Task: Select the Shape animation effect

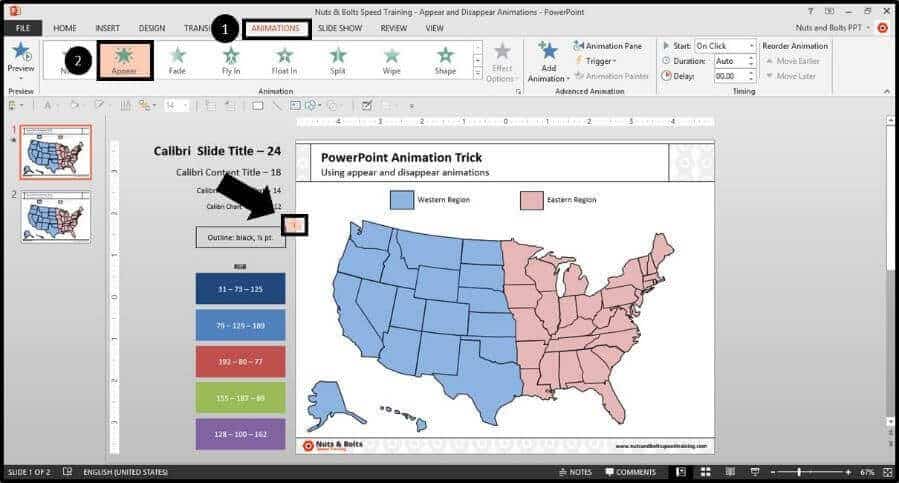Action: 445,61
